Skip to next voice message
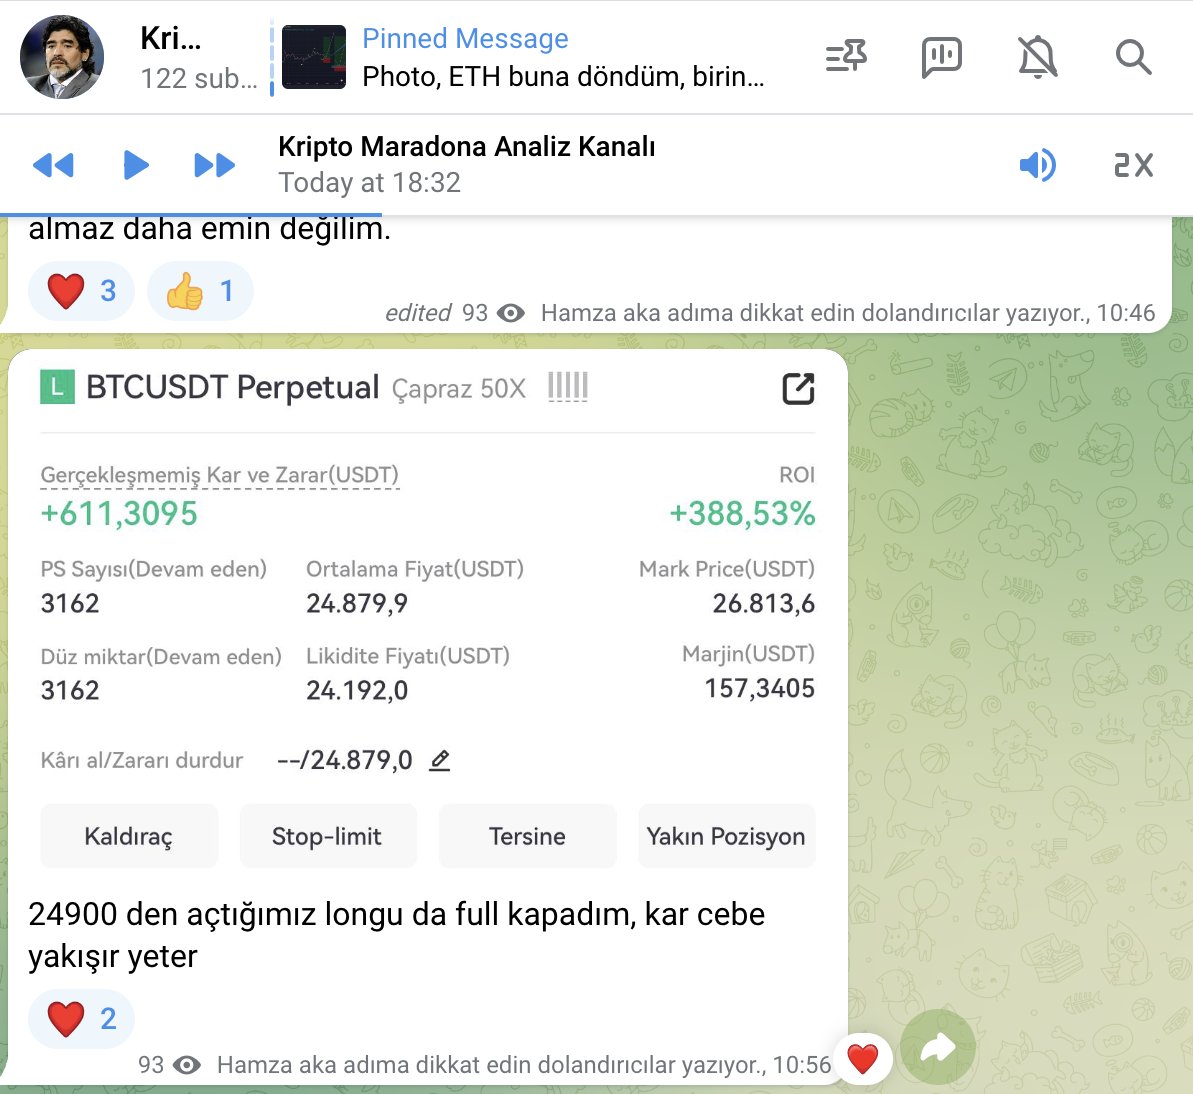 pos(215,165)
